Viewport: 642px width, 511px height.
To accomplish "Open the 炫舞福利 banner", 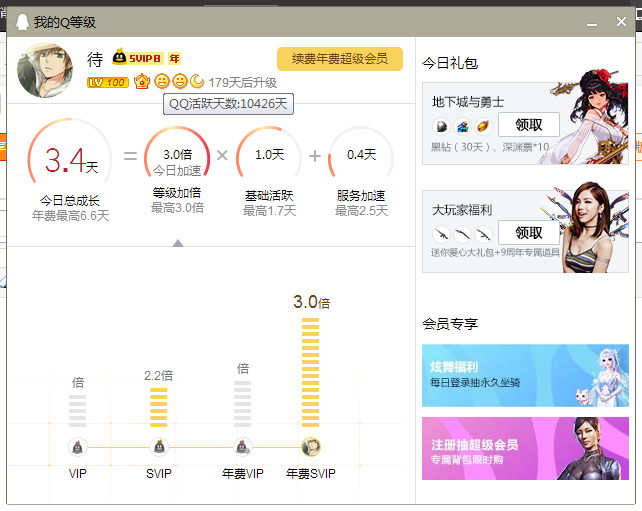I will (525, 375).
